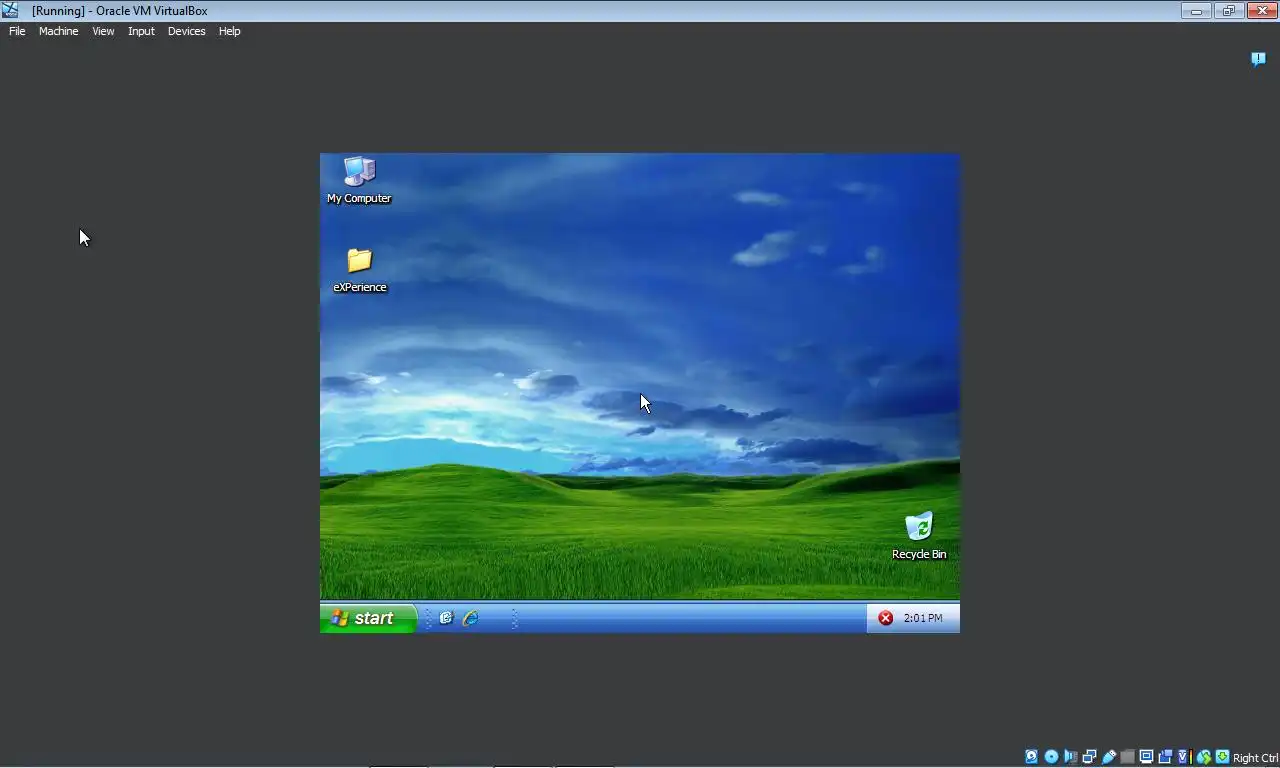The height and width of the screenshot is (768, 1280).
Task: Click the virtualization features status icon
Action: click(1185, 757)
